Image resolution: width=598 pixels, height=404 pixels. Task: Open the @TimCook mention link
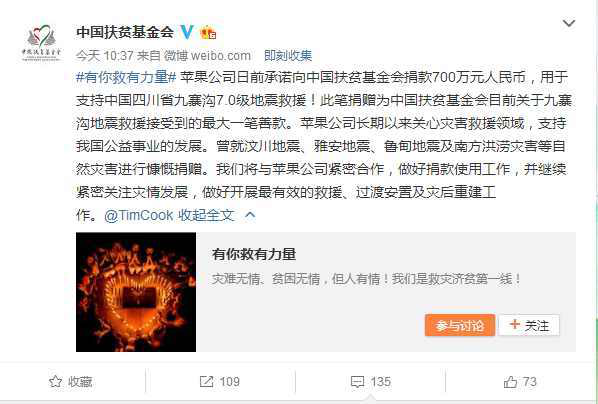coord(138,216)
